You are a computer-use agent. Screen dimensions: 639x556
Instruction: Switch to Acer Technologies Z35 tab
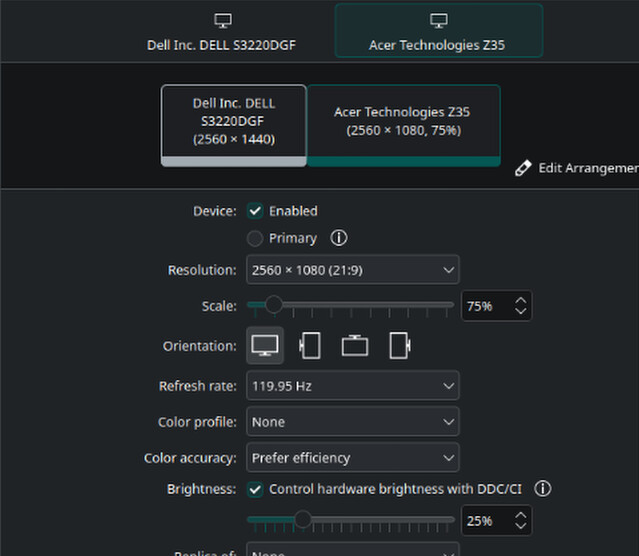pyautogui.click(x=438, y=33)
